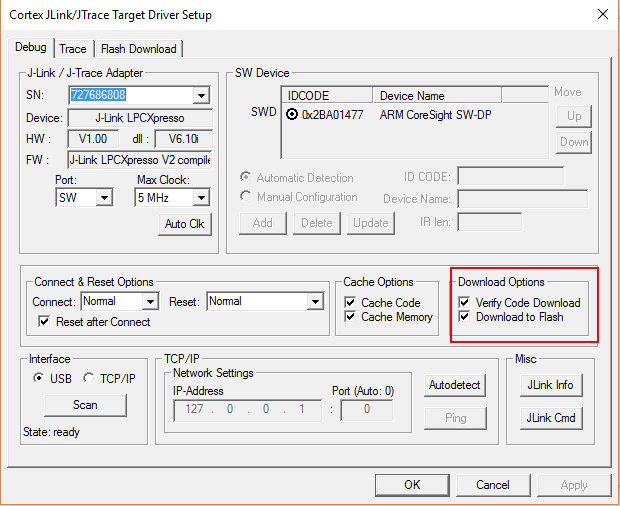Open JLink Cmd
This screenshot has height=506, width=620.
coord(551,419)
